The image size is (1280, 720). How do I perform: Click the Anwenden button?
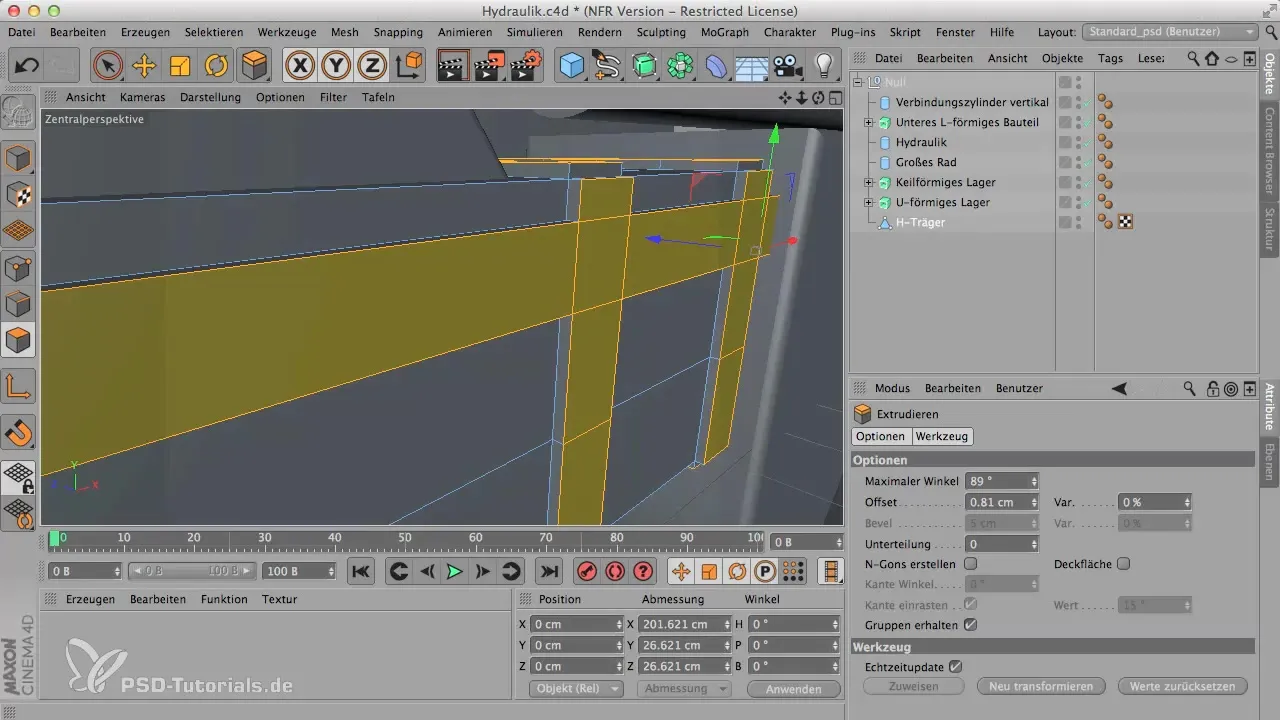pos(792,689)
